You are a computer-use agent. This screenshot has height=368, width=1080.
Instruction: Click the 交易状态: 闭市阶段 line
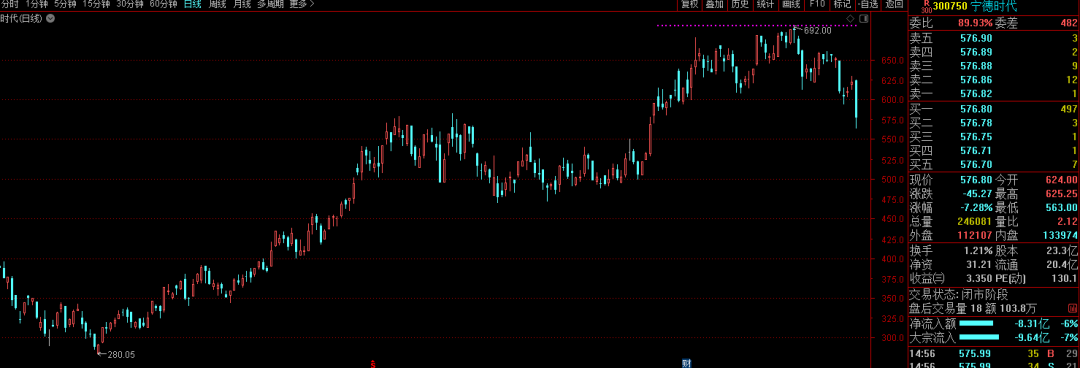958,294
